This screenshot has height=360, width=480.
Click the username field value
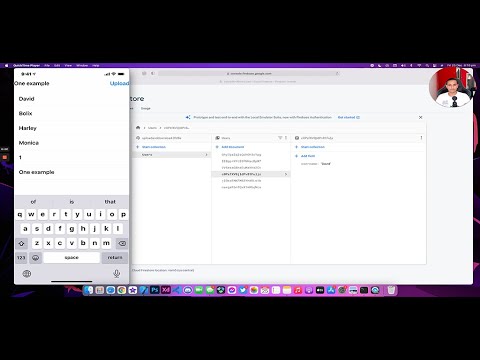(326, 164)
